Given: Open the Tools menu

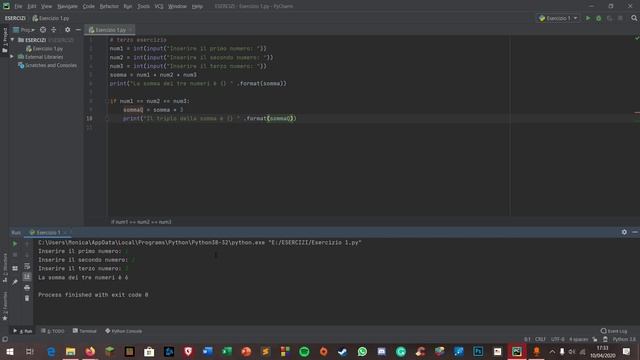Looking at the screenshot, I should (143, 6).
